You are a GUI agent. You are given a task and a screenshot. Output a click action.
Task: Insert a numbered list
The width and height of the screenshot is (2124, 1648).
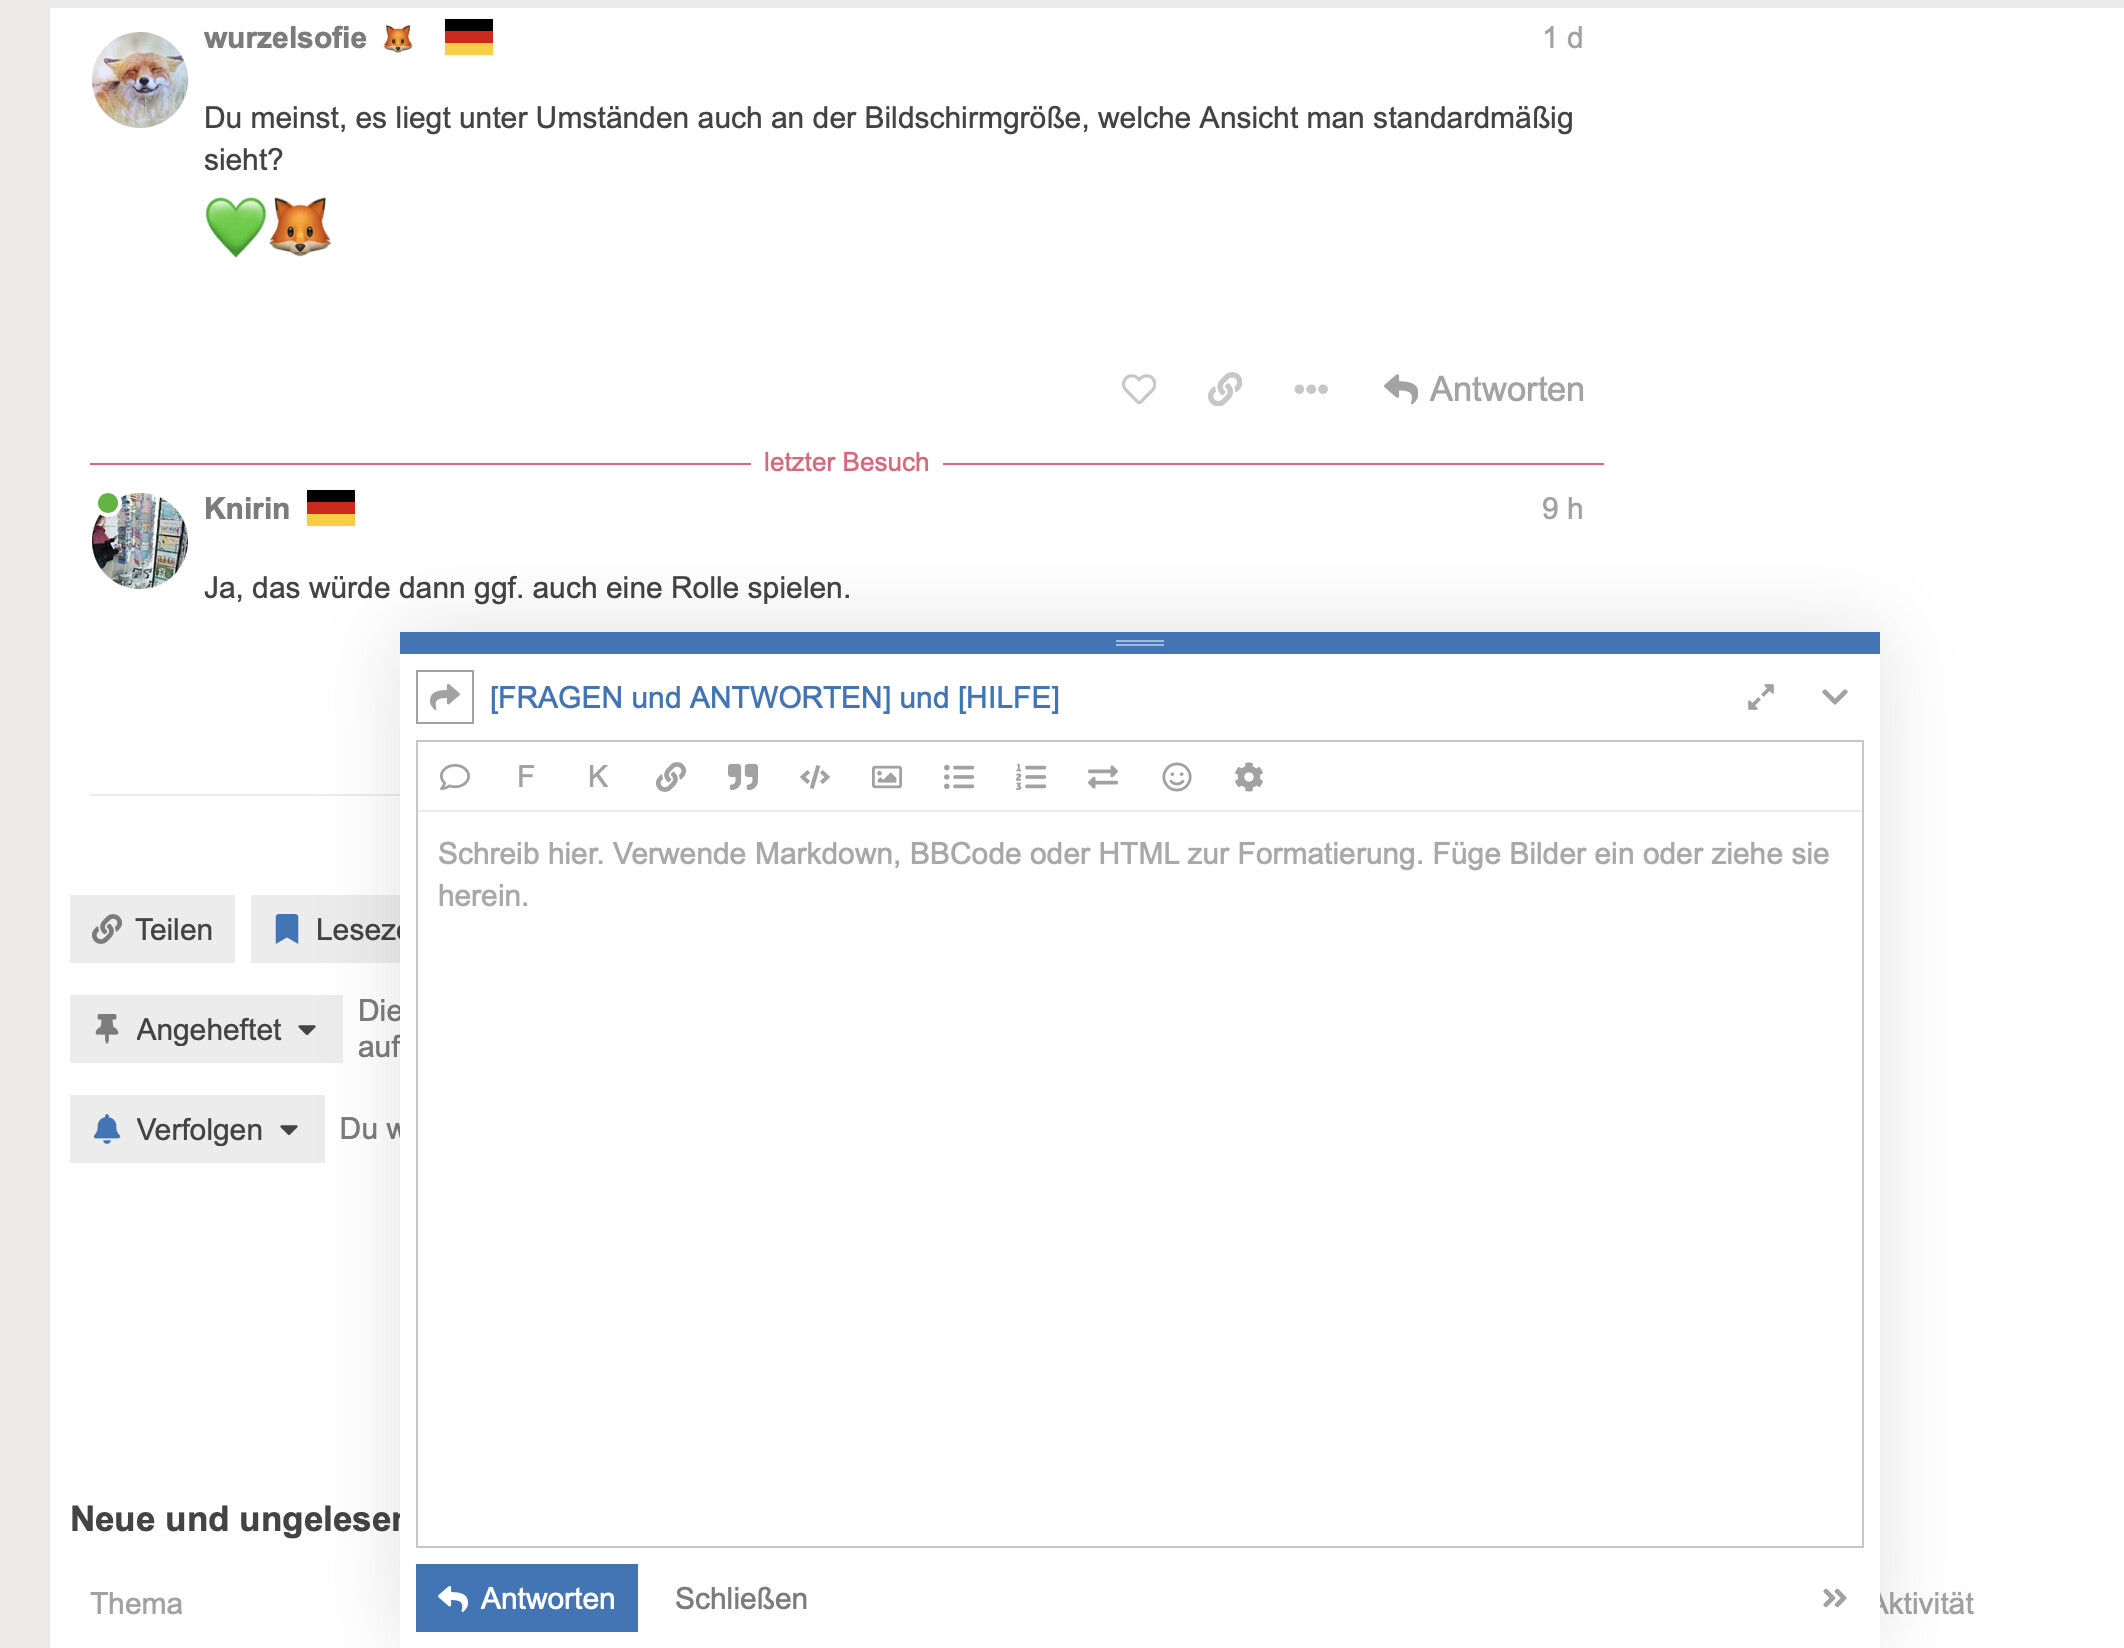click(x=1031, y=777)
